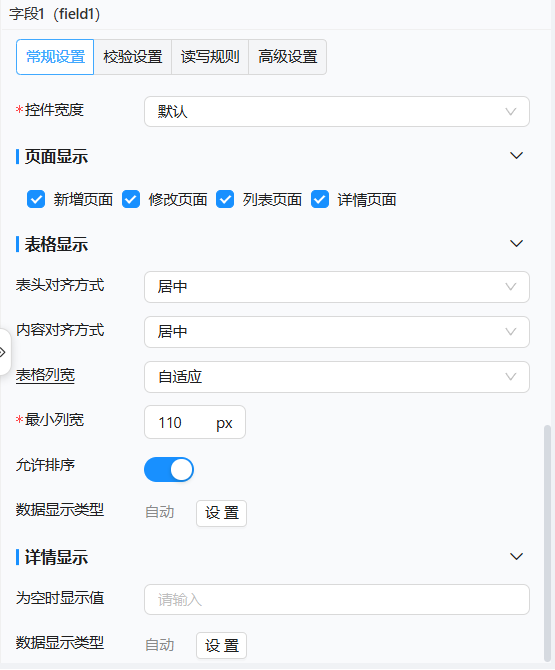Screen dimensions: 555x670
Task: Open the 表头对齐方式 dropdown
Action: point(337,287)
